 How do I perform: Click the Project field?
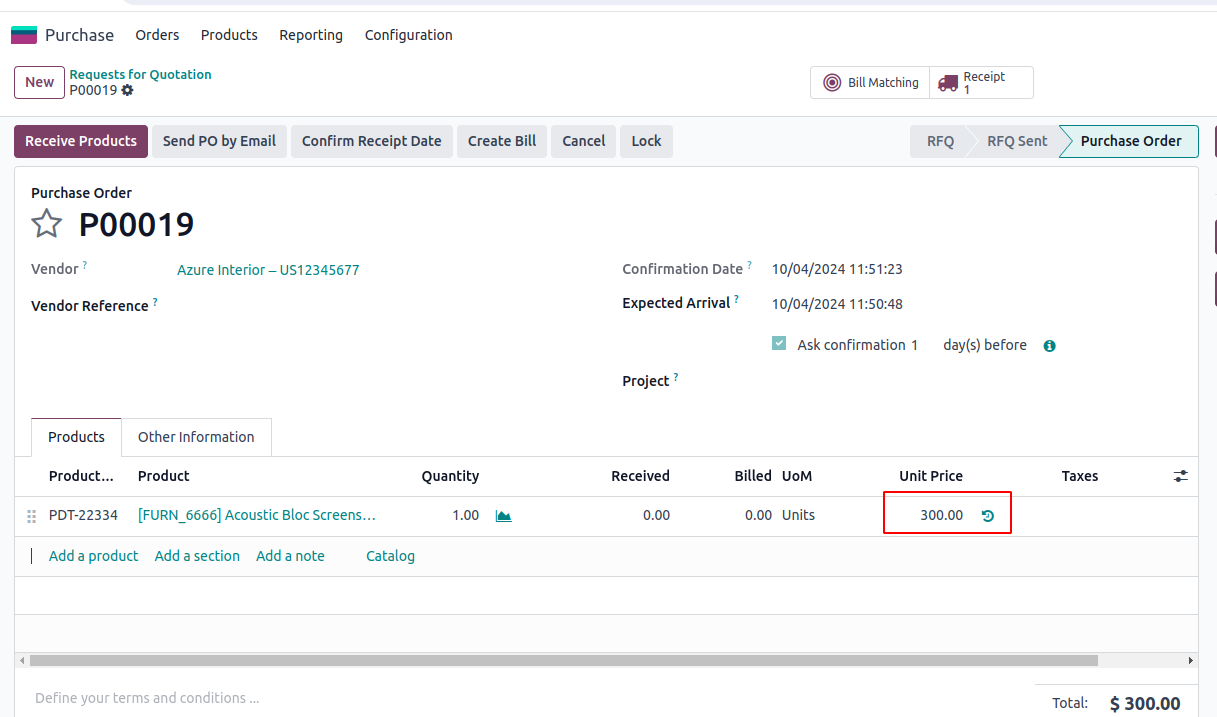point(977,381)
